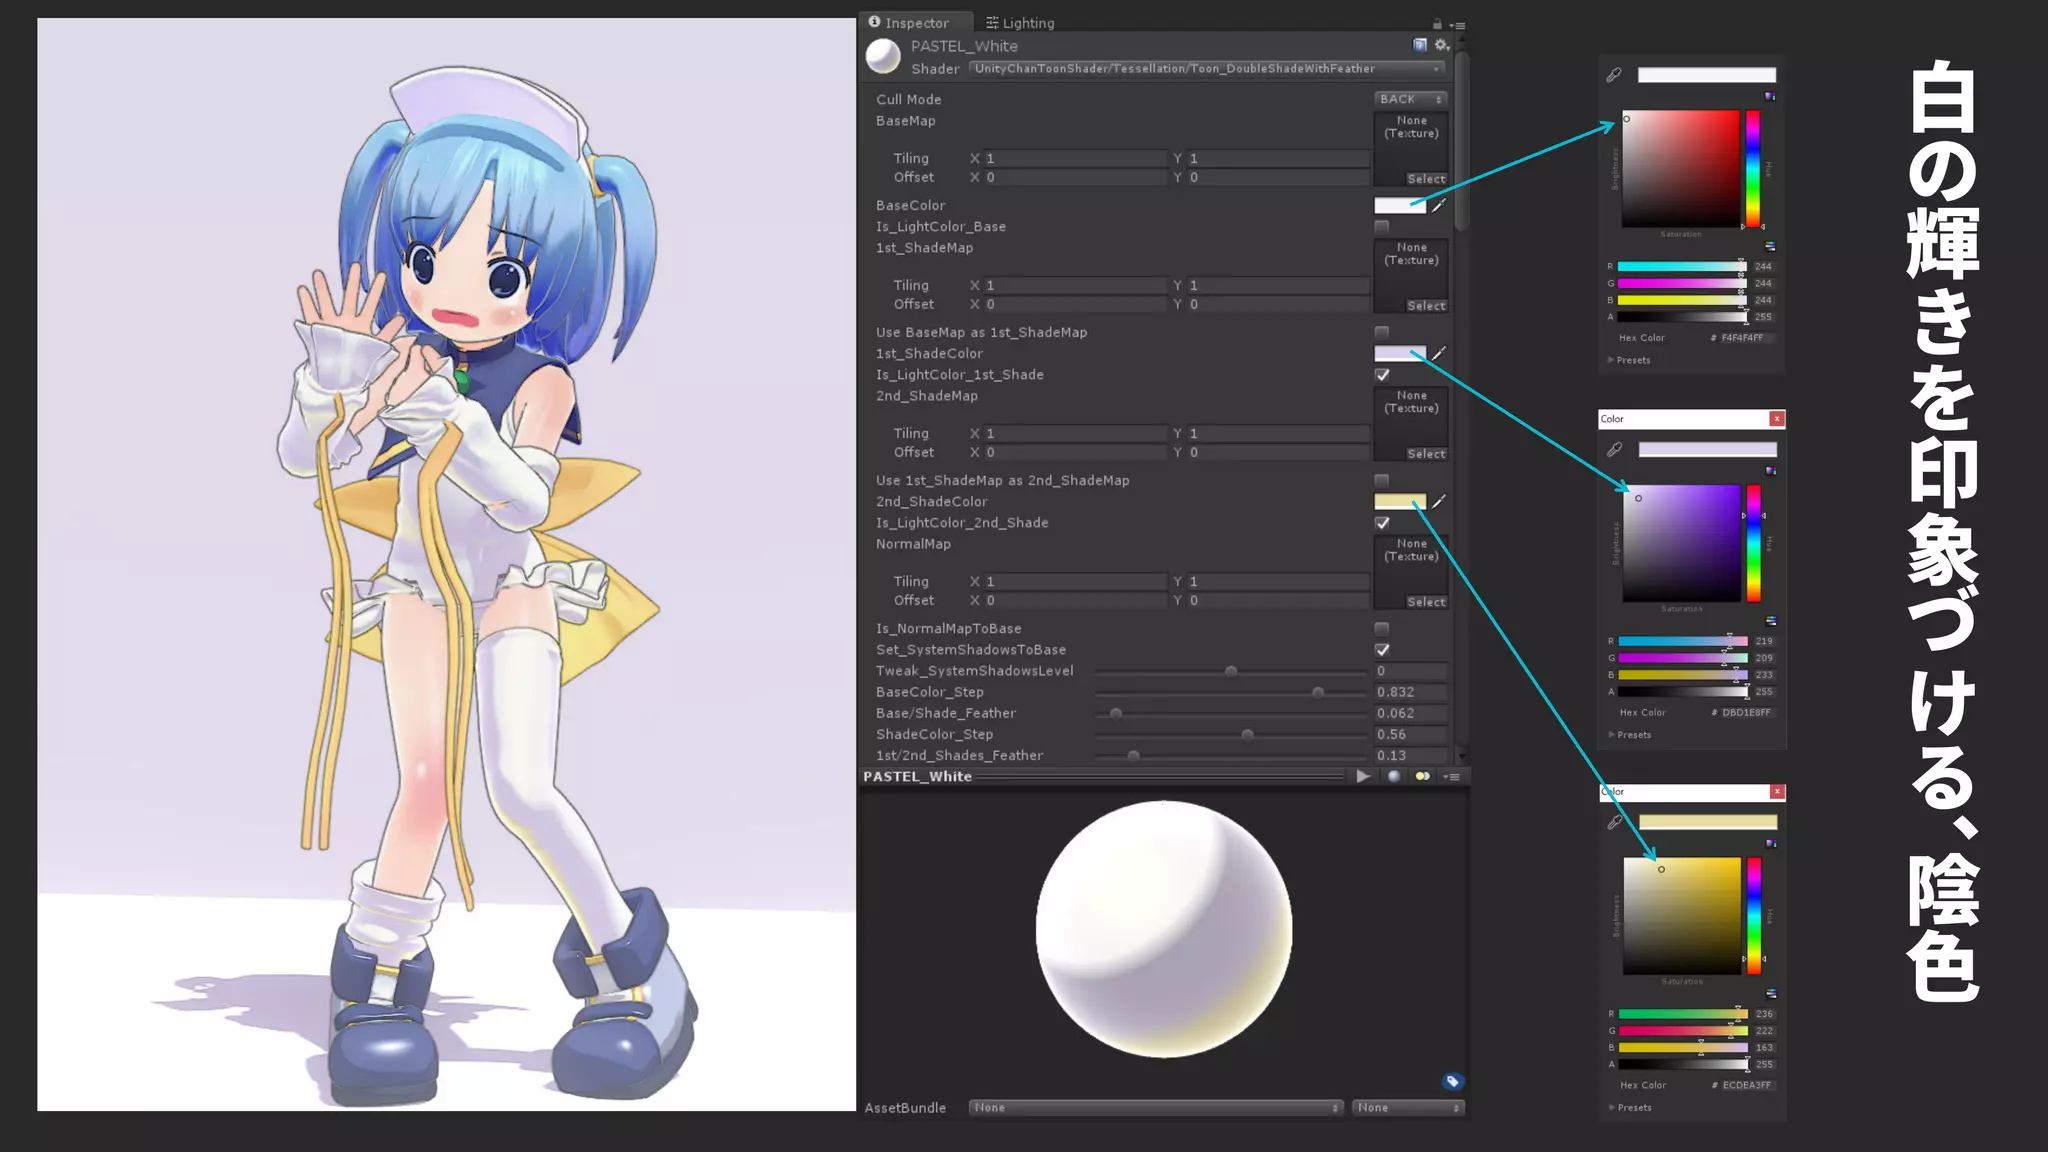Enable the Is_LightColor_Base checkbox
Viewport: 2048px width, 1152px height.
1382,227
